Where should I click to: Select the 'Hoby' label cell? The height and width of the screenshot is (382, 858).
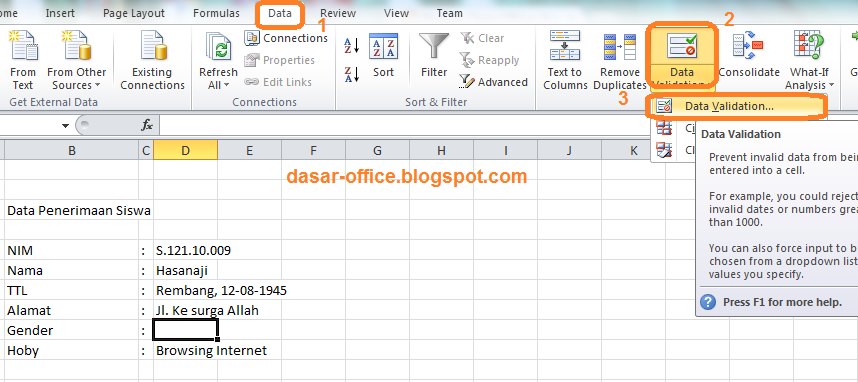tap(72, 350)
